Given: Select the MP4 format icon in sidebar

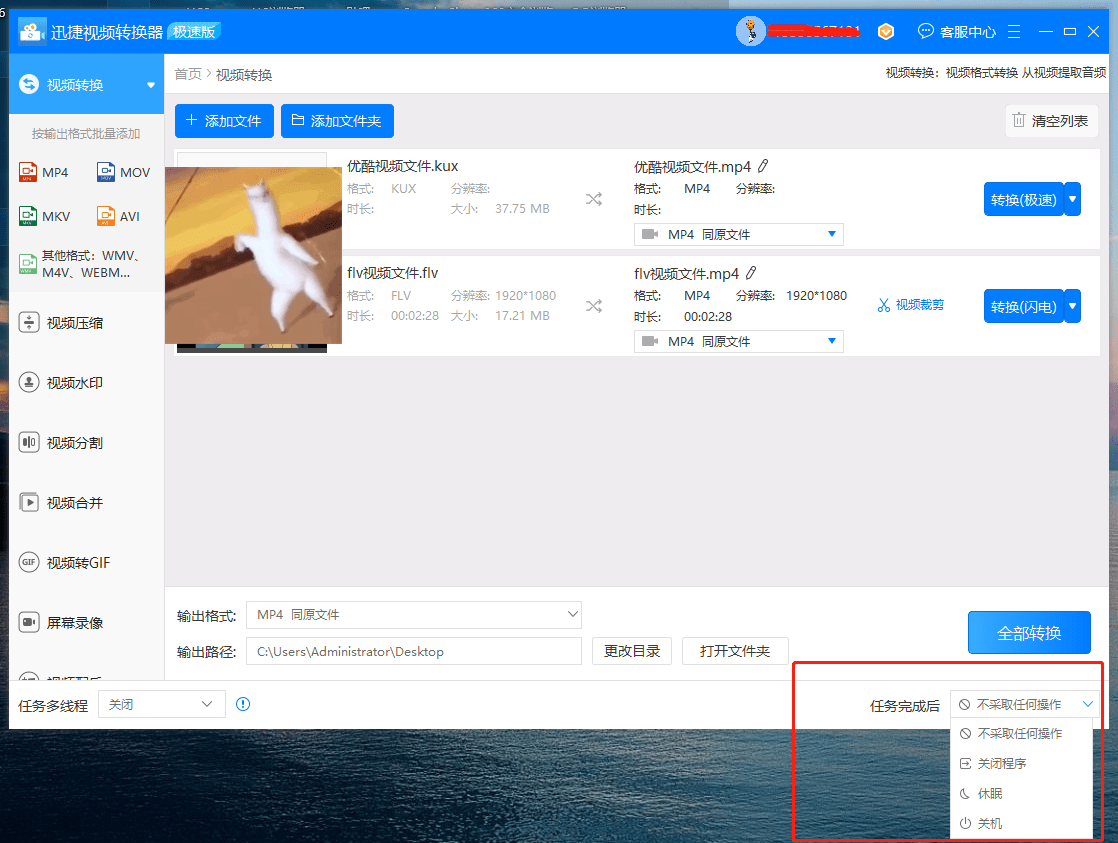Looking at the screenshot, I should pos(28,172).
